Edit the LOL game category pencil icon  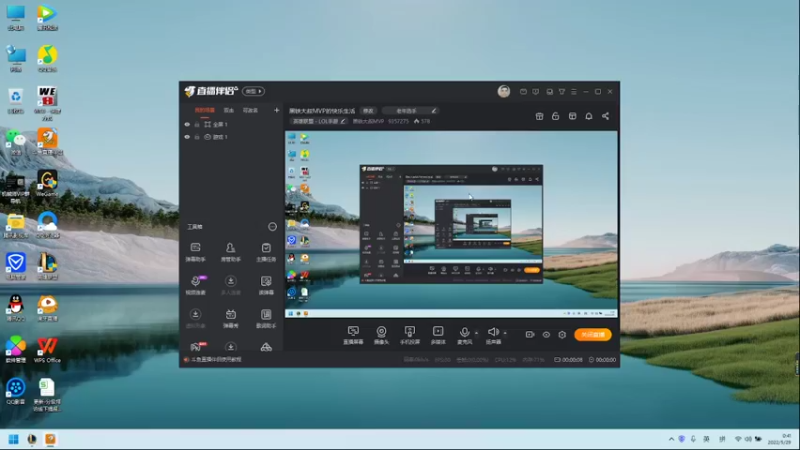tap(343, 121)
